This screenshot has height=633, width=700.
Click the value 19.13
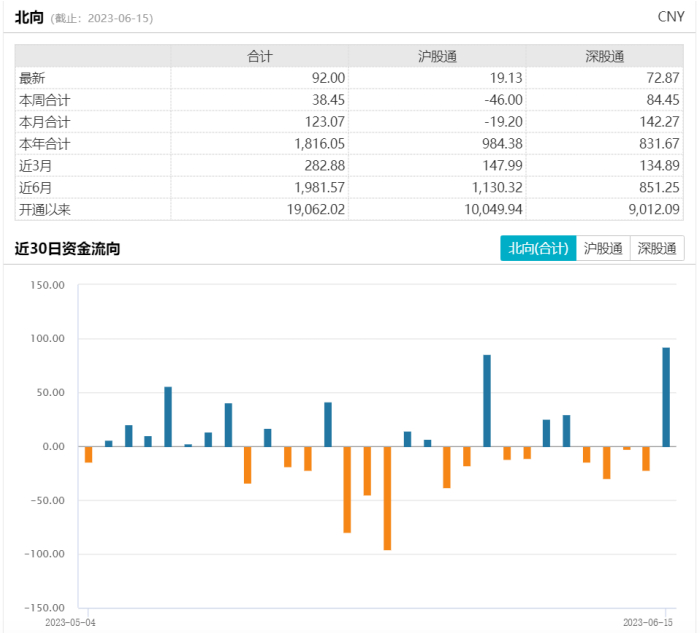pyautogui.click(x=506, y=78)
